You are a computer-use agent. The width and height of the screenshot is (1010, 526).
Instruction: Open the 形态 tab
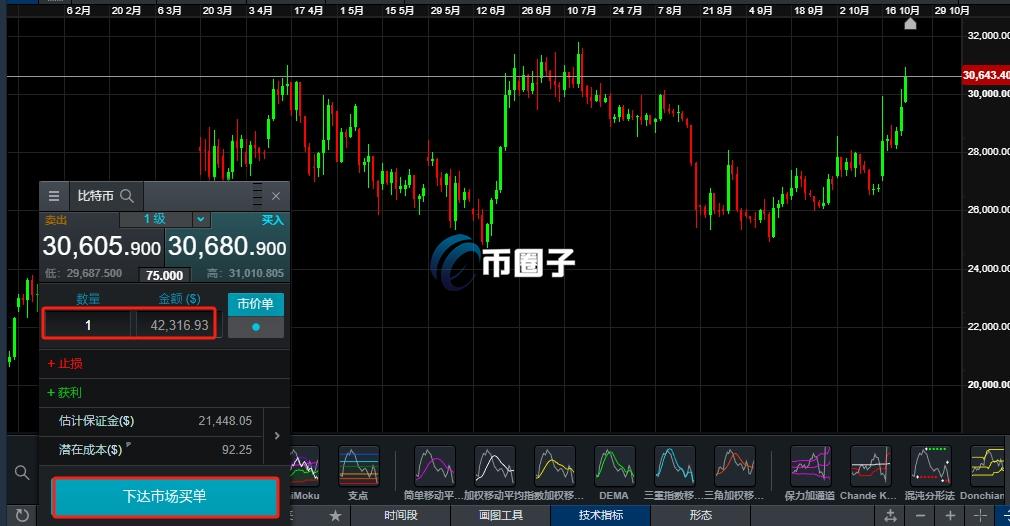pyautogui.click(x=700, y=515)
